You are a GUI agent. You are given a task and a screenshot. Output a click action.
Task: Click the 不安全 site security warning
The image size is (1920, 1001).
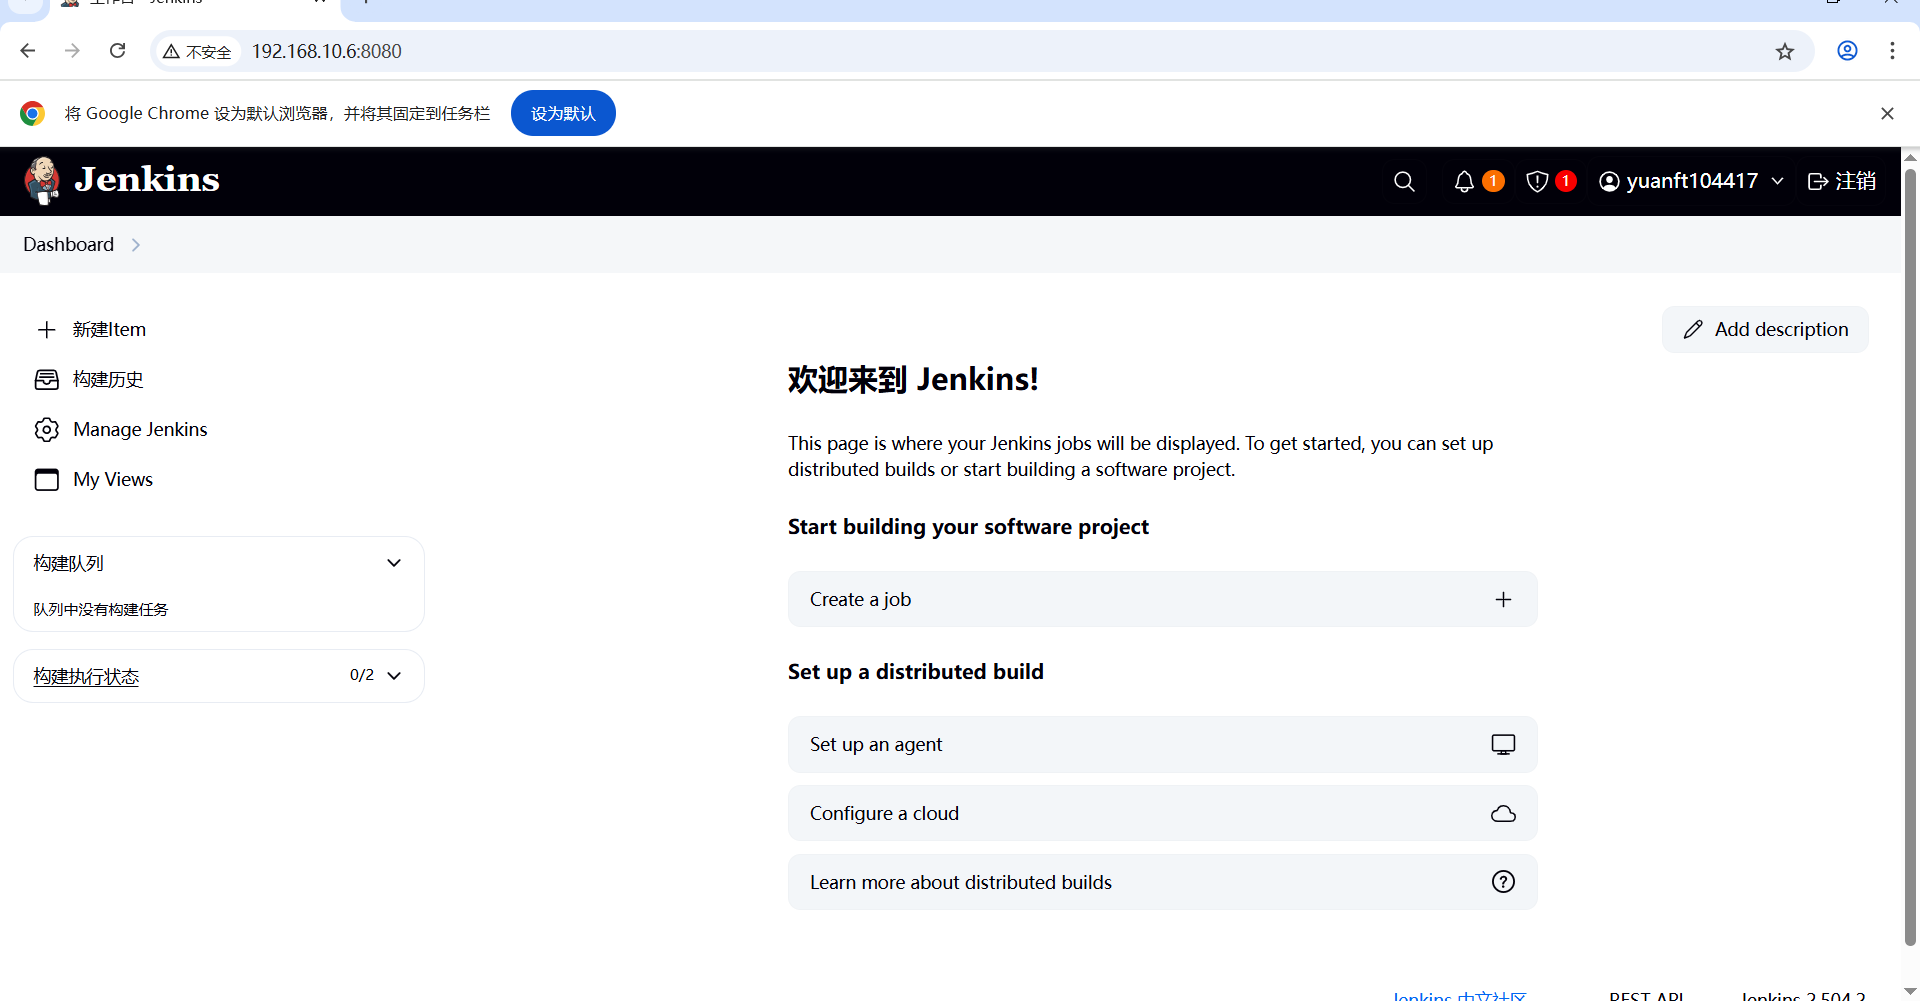click(197, 51)
